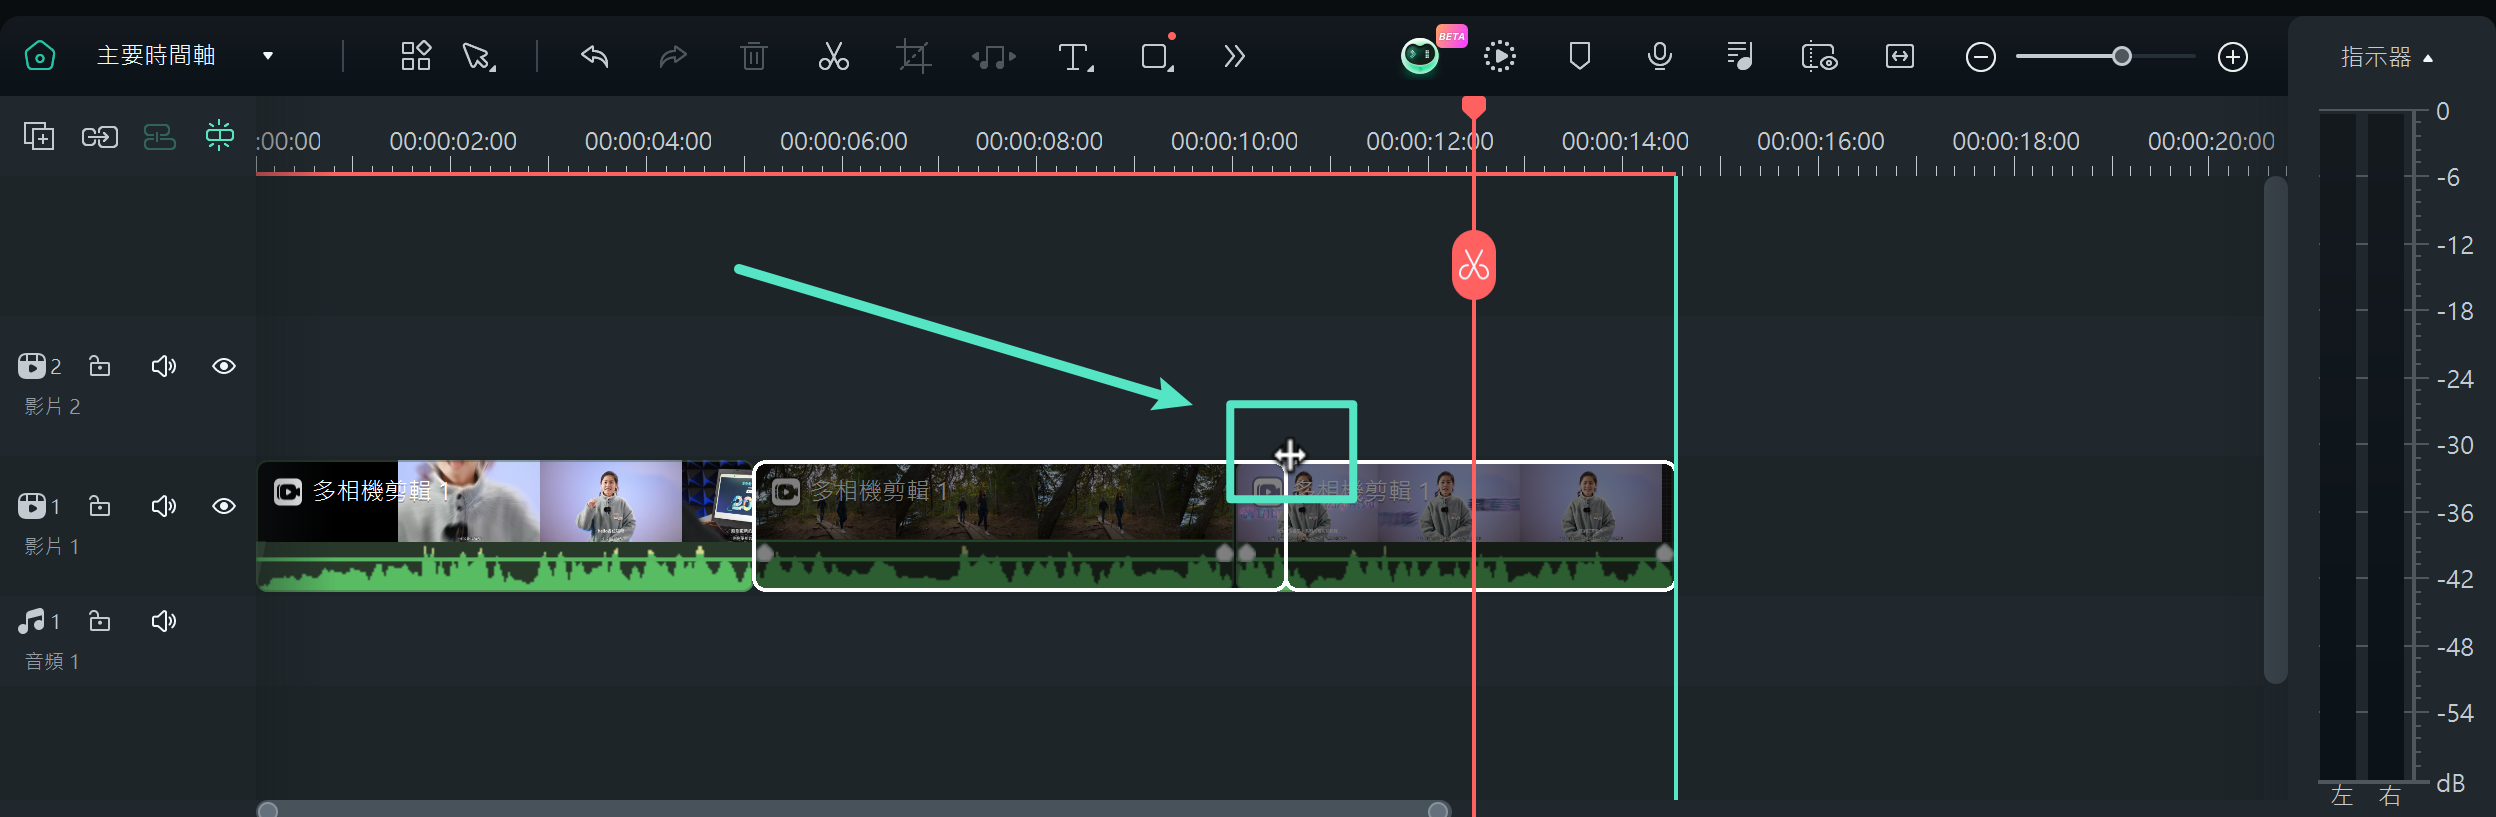The image size is (2496, 817).
Task: Open the multi-select grid tool icon
Action: pyautogui.click(x=416, y=56)
